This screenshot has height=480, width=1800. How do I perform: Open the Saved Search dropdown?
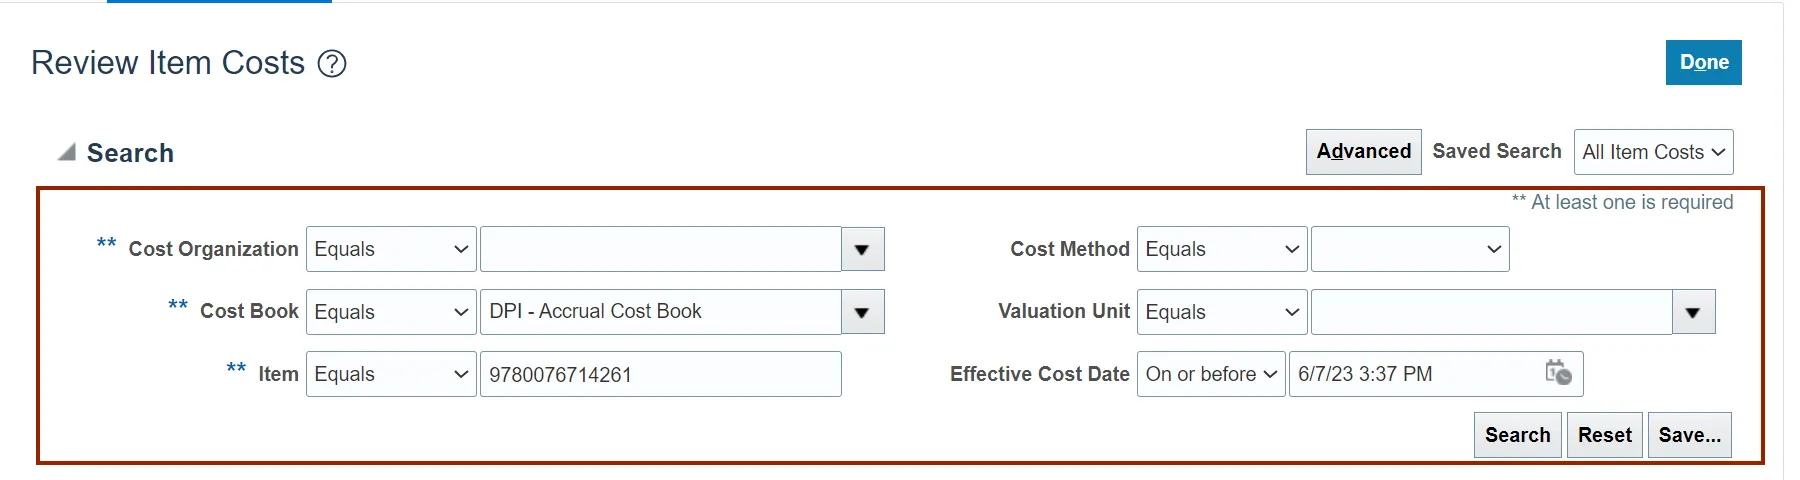(1653, 152)
